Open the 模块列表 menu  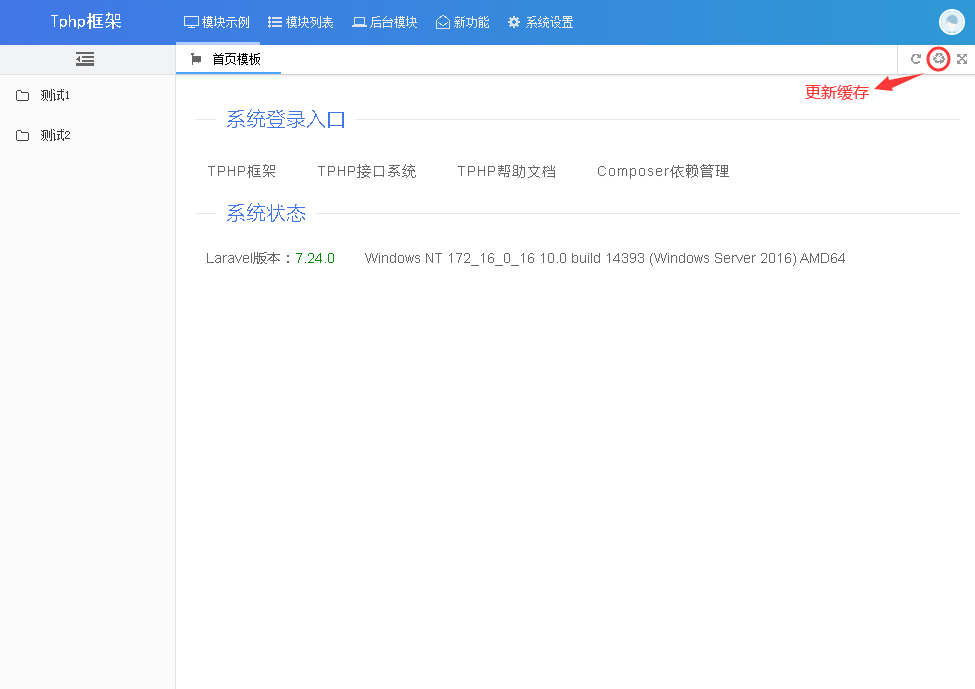coord(301,22)
